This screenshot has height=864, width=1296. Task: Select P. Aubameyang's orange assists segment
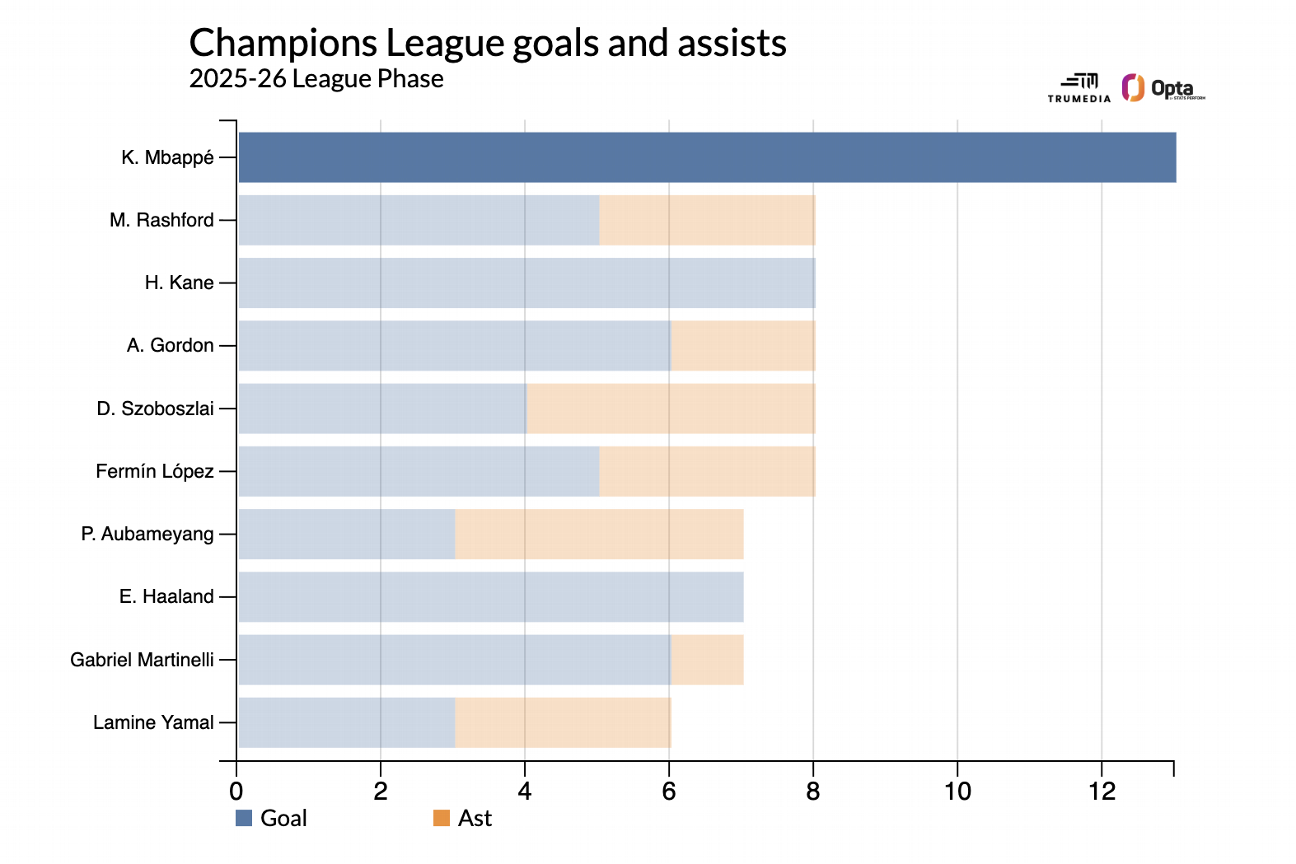(x=599, y=534)
